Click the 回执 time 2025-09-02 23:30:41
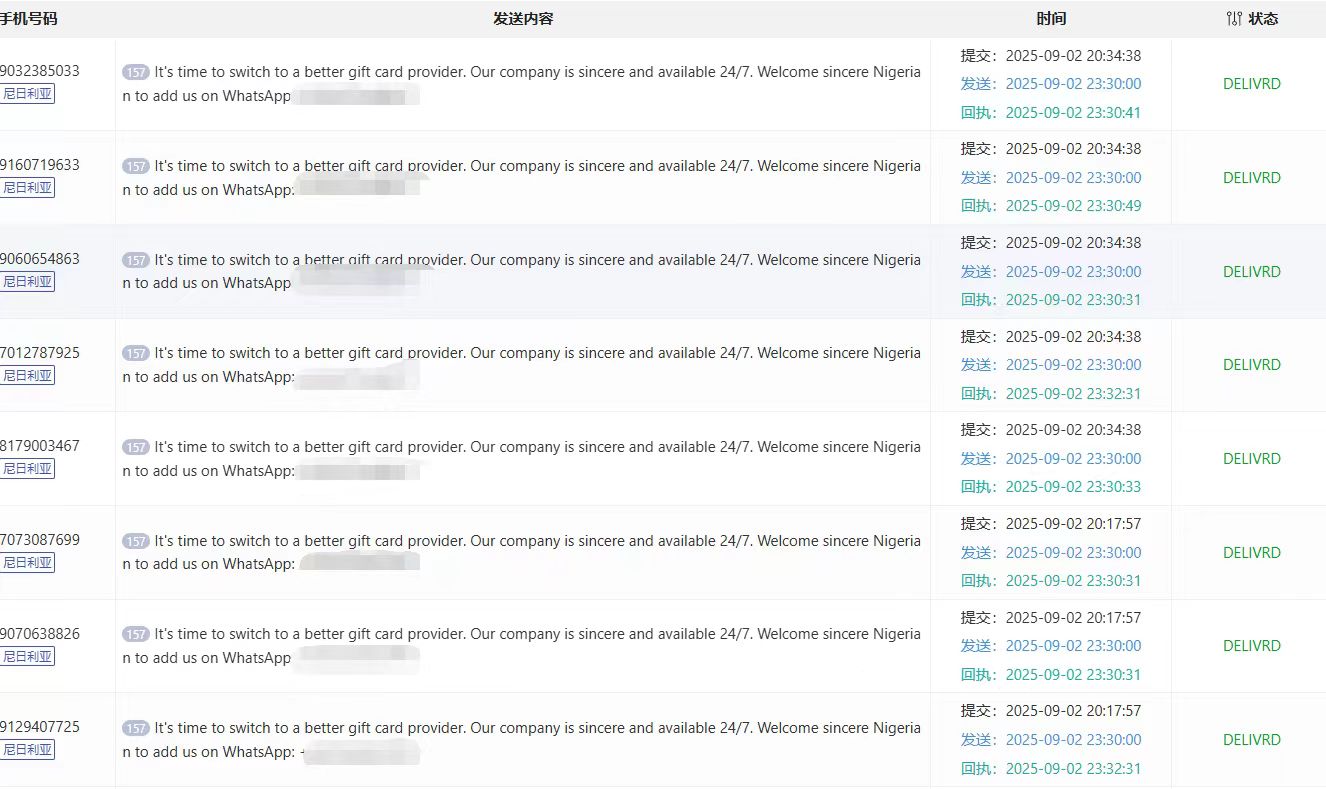Viewport: 1326px width, 789px height. point(1073,112)
